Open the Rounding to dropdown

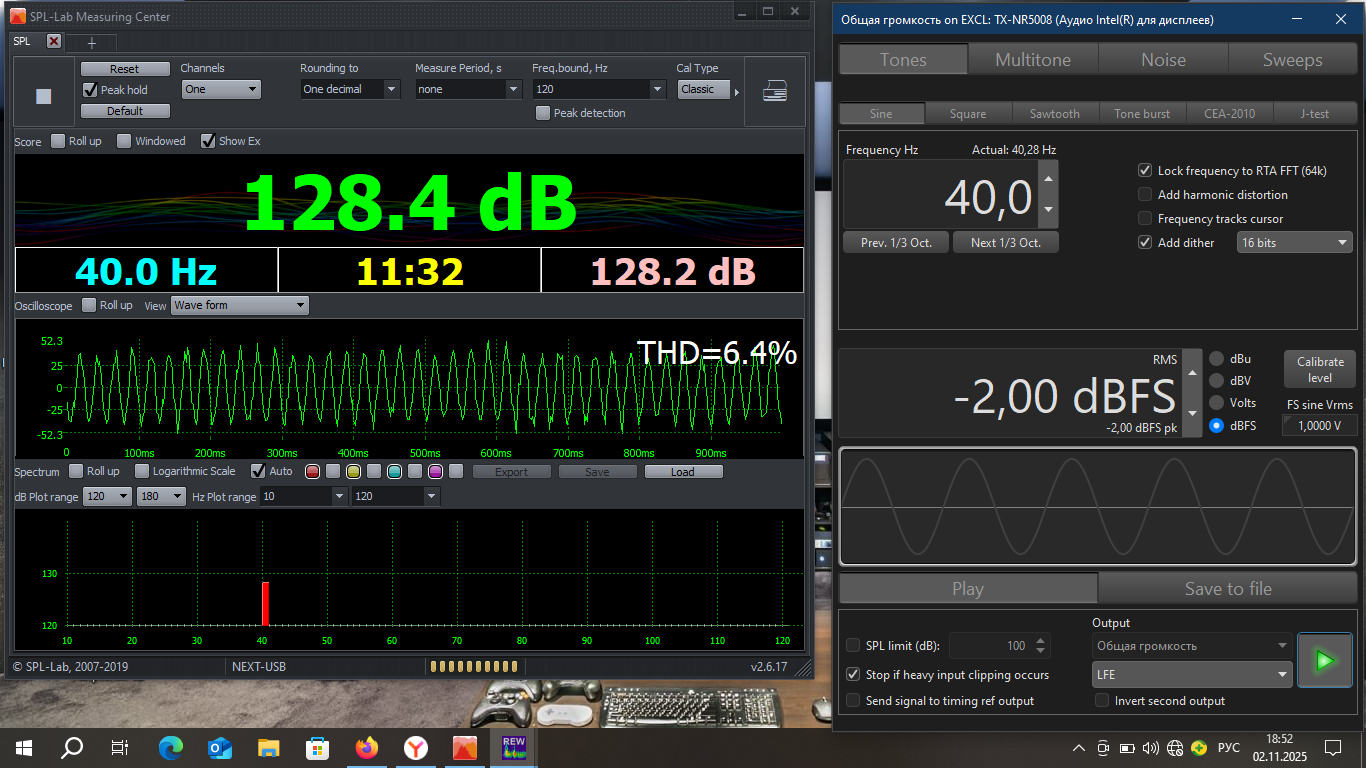pos(346,89)
